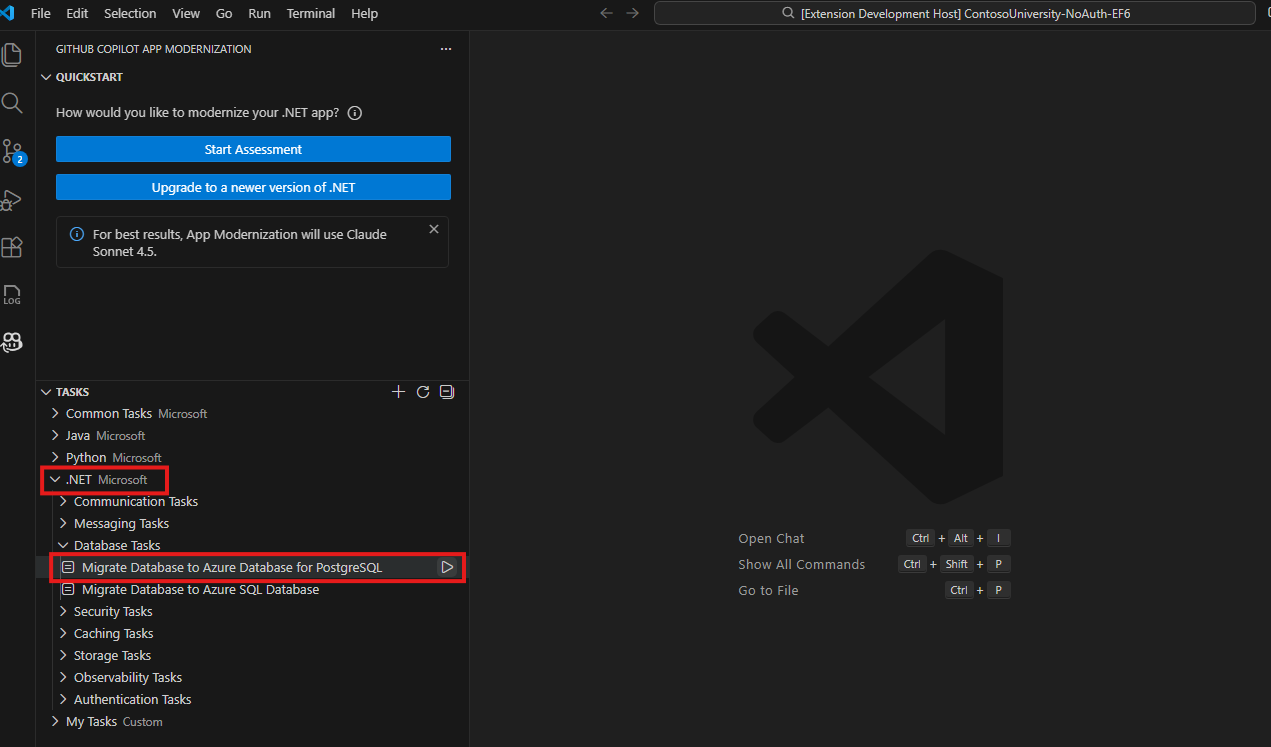Viewport: 1271px width, 747px height.
Task: Open the Run menu
Action: (259, 14)
